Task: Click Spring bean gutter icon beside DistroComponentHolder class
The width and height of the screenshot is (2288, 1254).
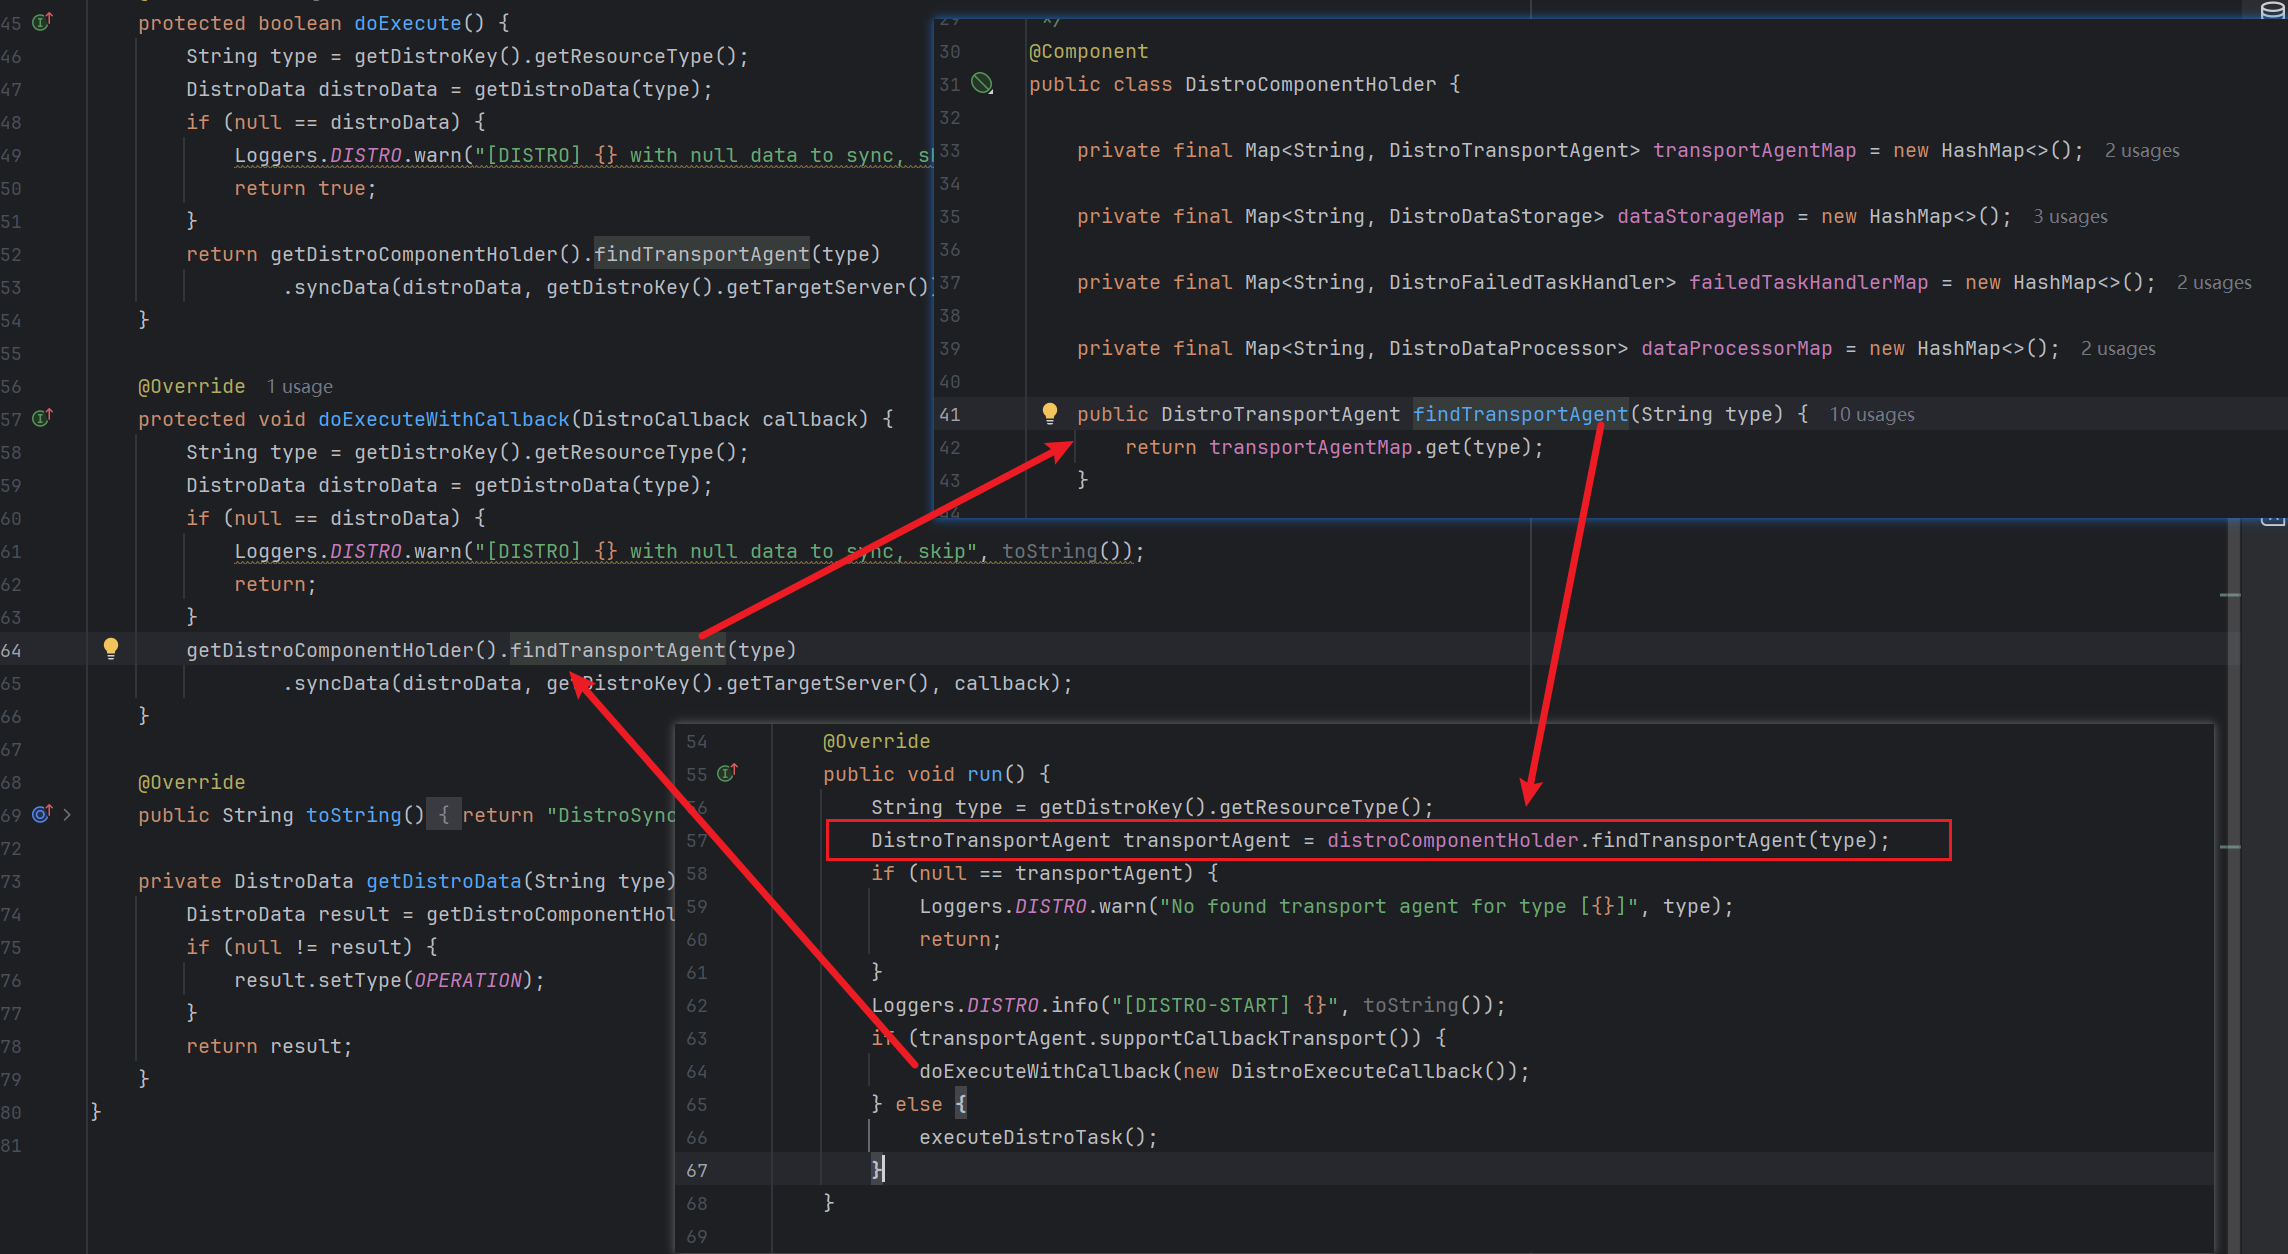Action: point(983,84)
